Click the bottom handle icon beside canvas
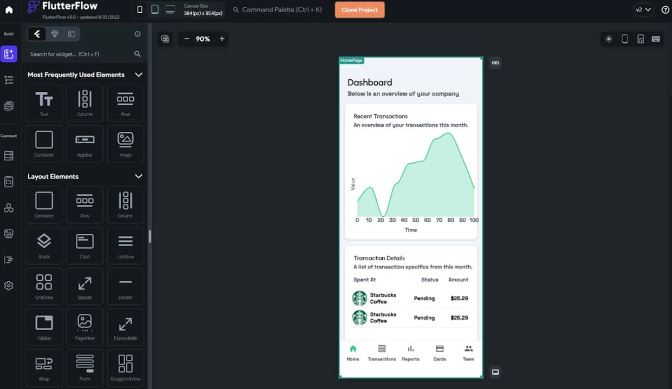672x389 pixels. (495, 372)
